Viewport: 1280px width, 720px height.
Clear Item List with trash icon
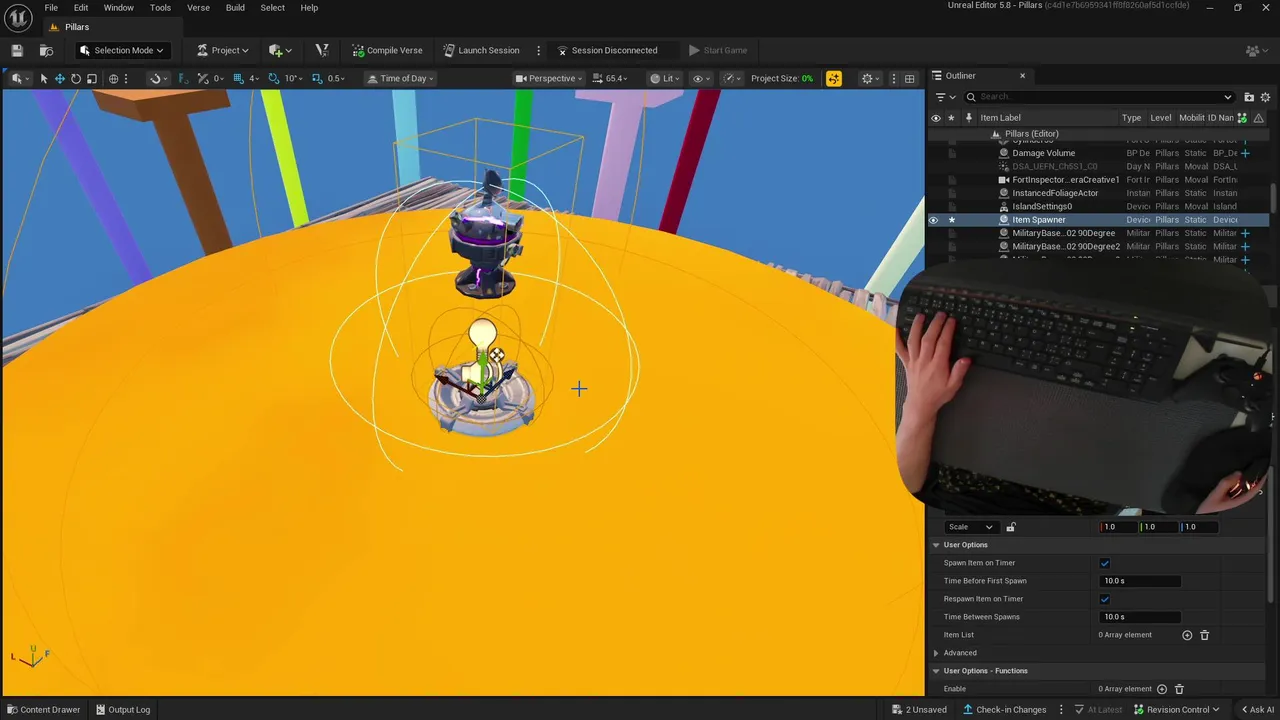point(1204,635)
